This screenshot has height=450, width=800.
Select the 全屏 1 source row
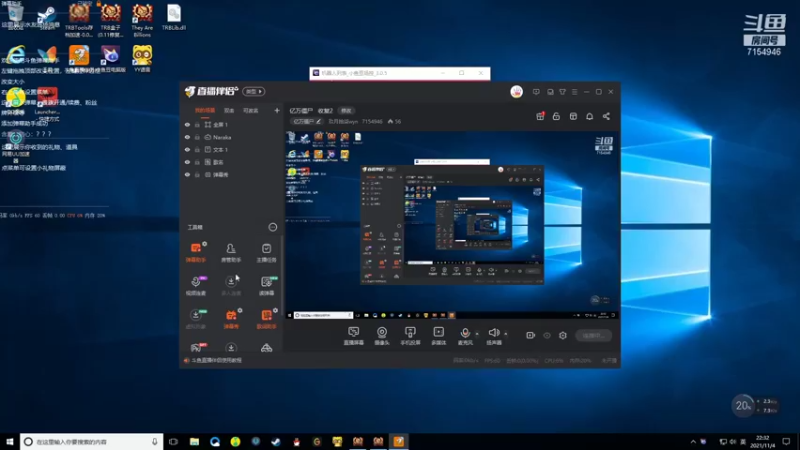click(x=231, y=124)
